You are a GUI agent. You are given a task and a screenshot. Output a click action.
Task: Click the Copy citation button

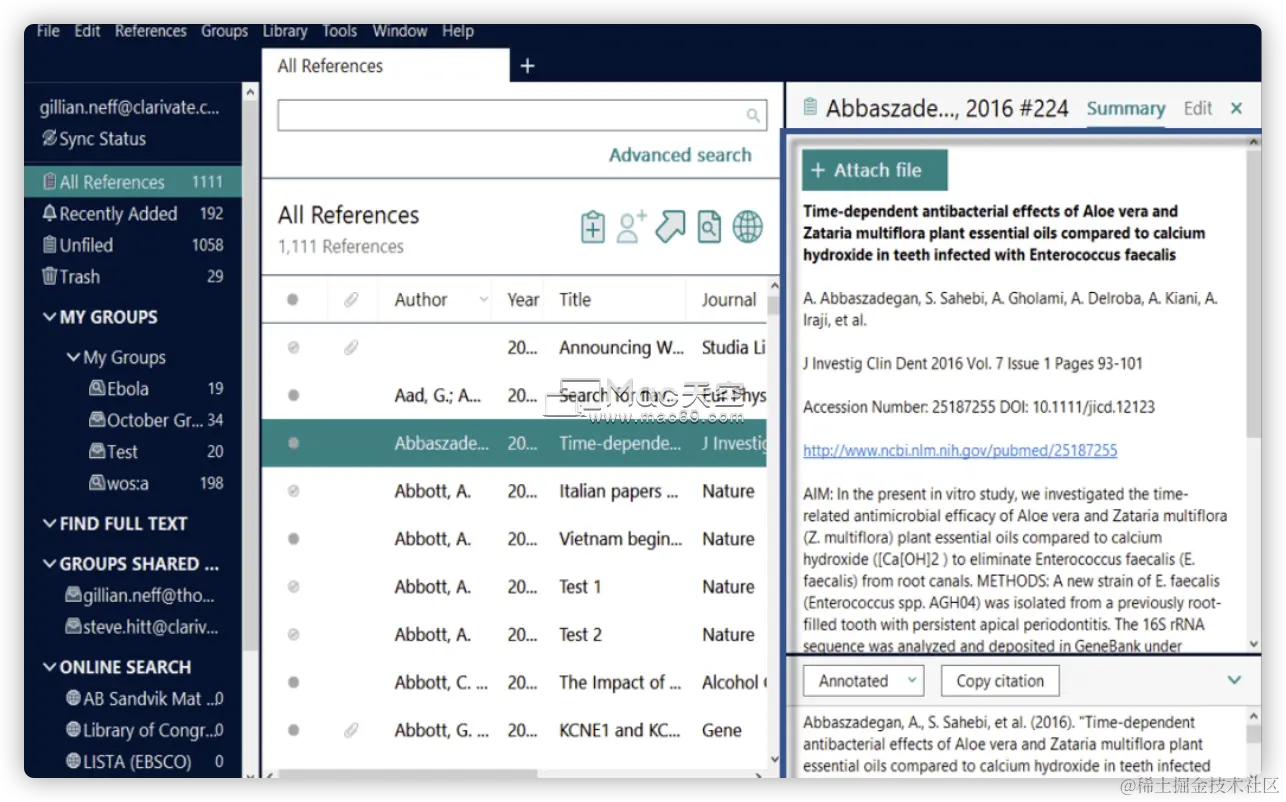(1000, 681)
